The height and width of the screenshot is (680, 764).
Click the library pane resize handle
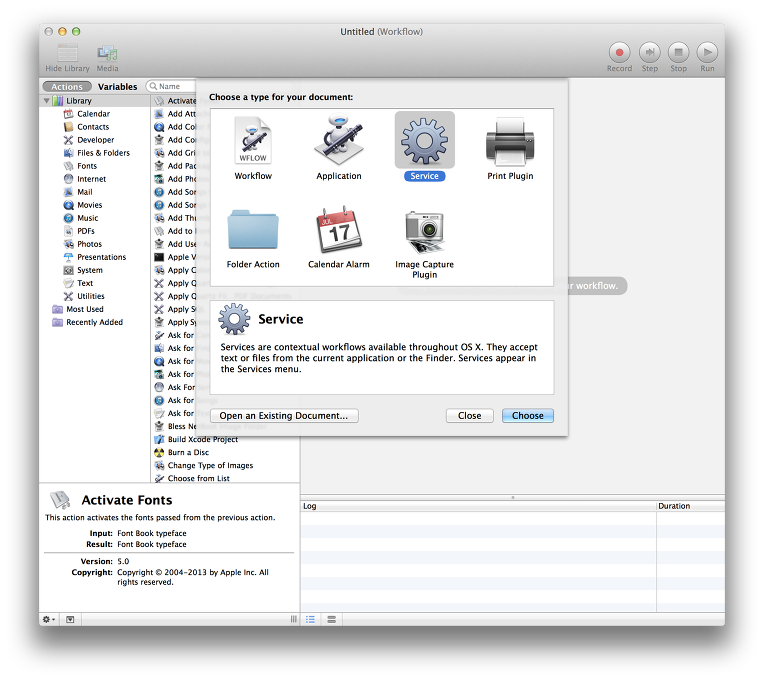293,620
